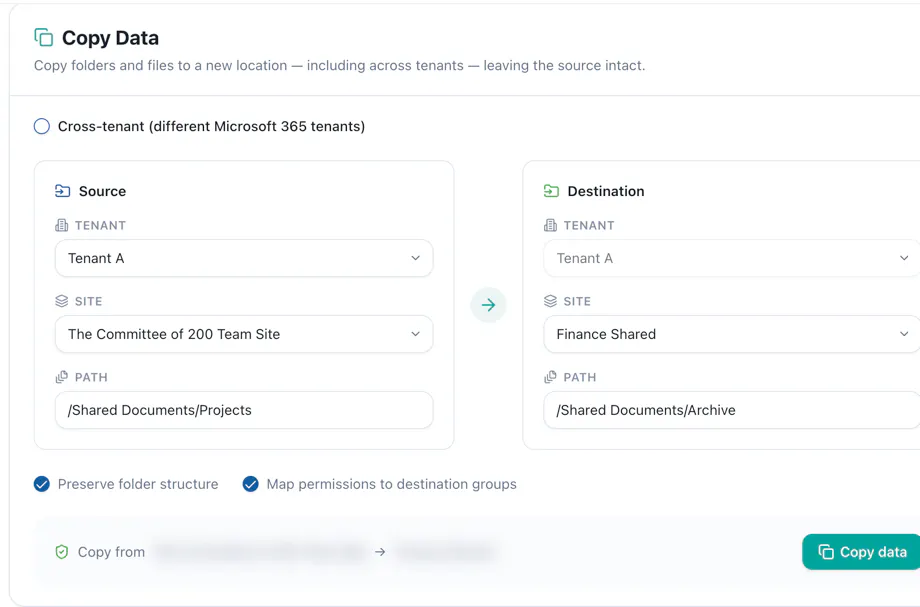The image size is (920, 607).
Task: Click the Destination heading text
Action: 606,191
